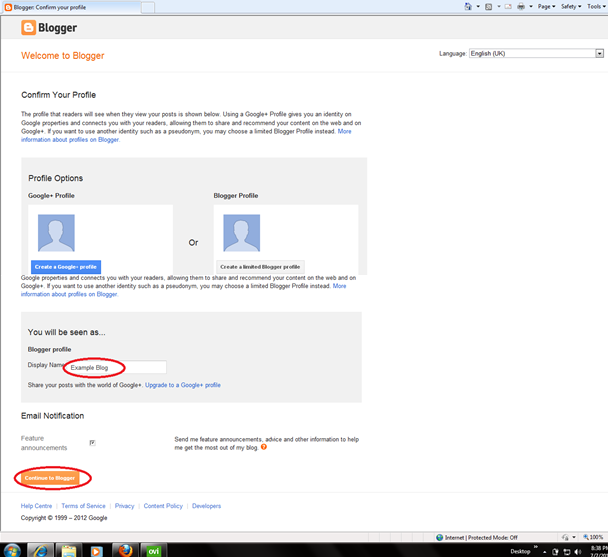Toggle the Feature announcements checkbox

click(92, 443)
